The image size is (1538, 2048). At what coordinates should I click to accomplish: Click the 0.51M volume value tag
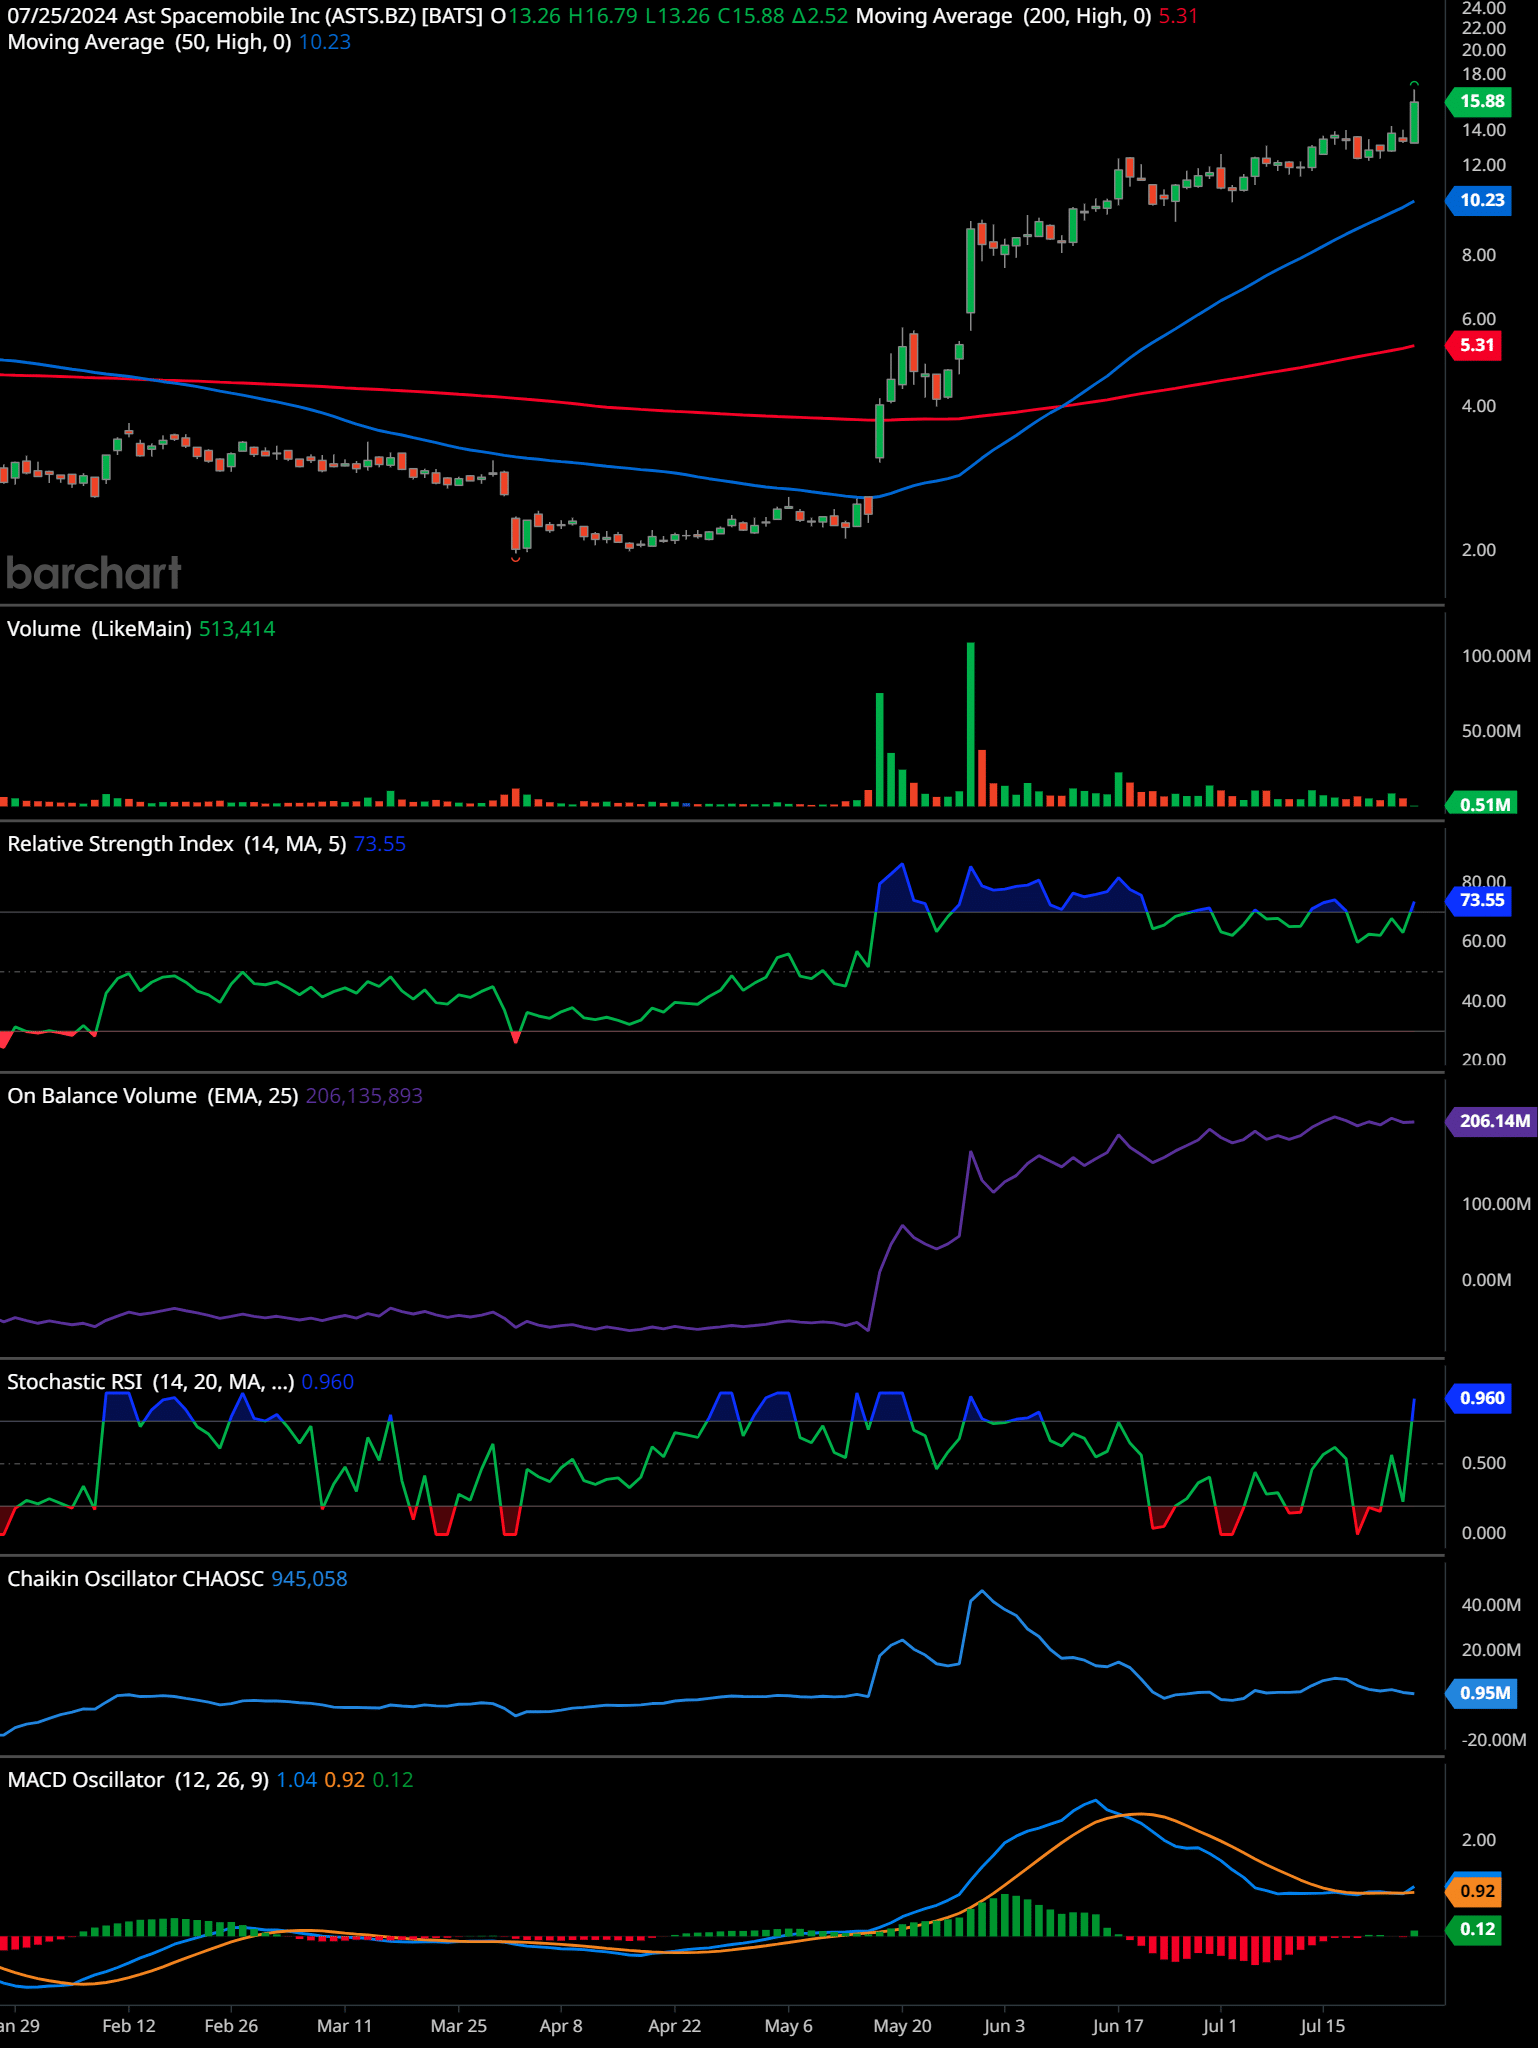[x=1483, y=804]
